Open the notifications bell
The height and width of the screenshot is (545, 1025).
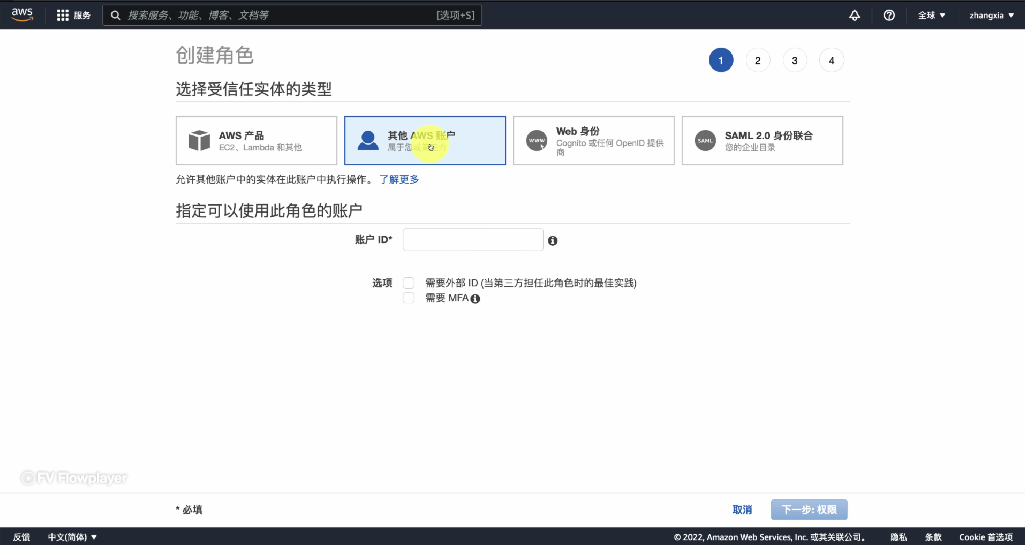(x=854, y=15)
